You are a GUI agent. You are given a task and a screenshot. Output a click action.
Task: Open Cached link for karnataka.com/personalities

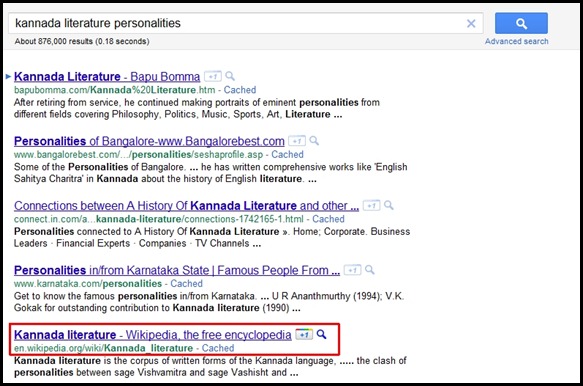(x=186, y=284)
